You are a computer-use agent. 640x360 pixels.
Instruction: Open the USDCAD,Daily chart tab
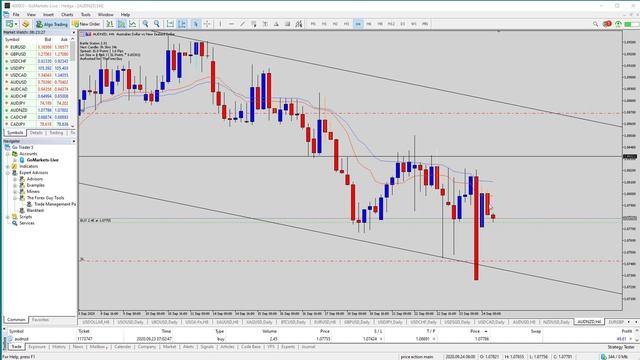(490, 322)
